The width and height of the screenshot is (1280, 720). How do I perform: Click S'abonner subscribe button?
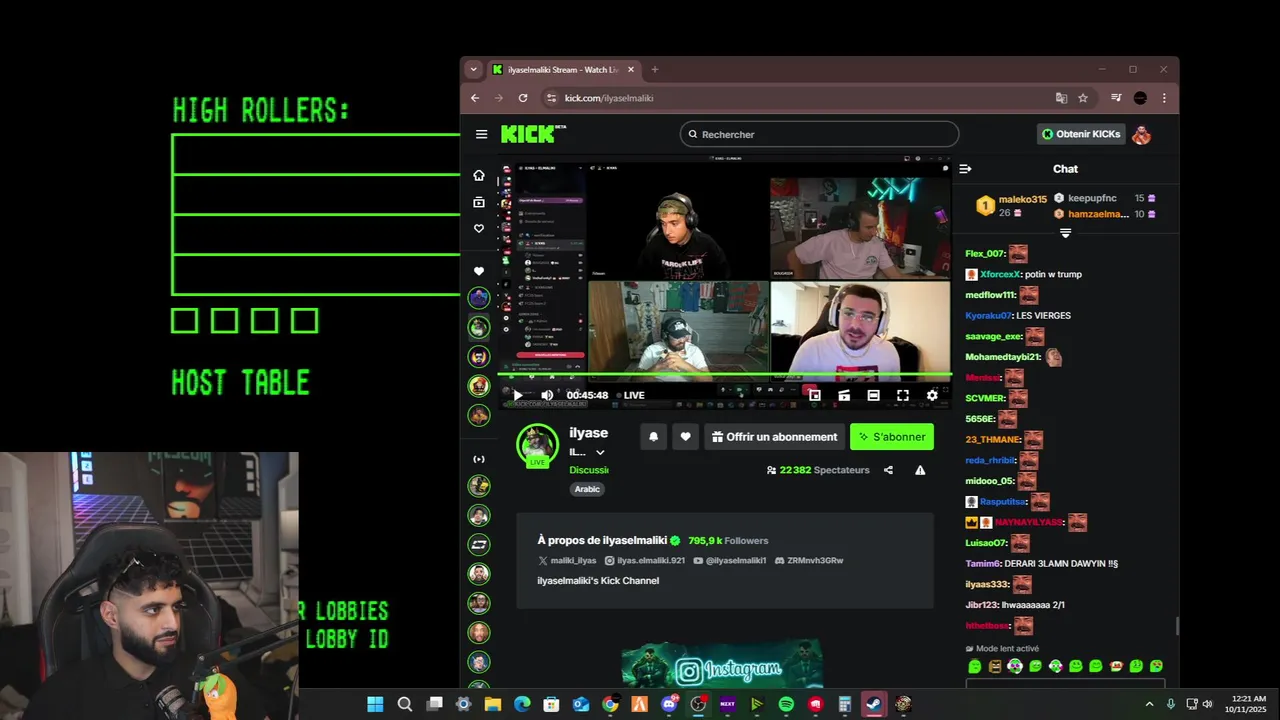click(x=892, y=437)
